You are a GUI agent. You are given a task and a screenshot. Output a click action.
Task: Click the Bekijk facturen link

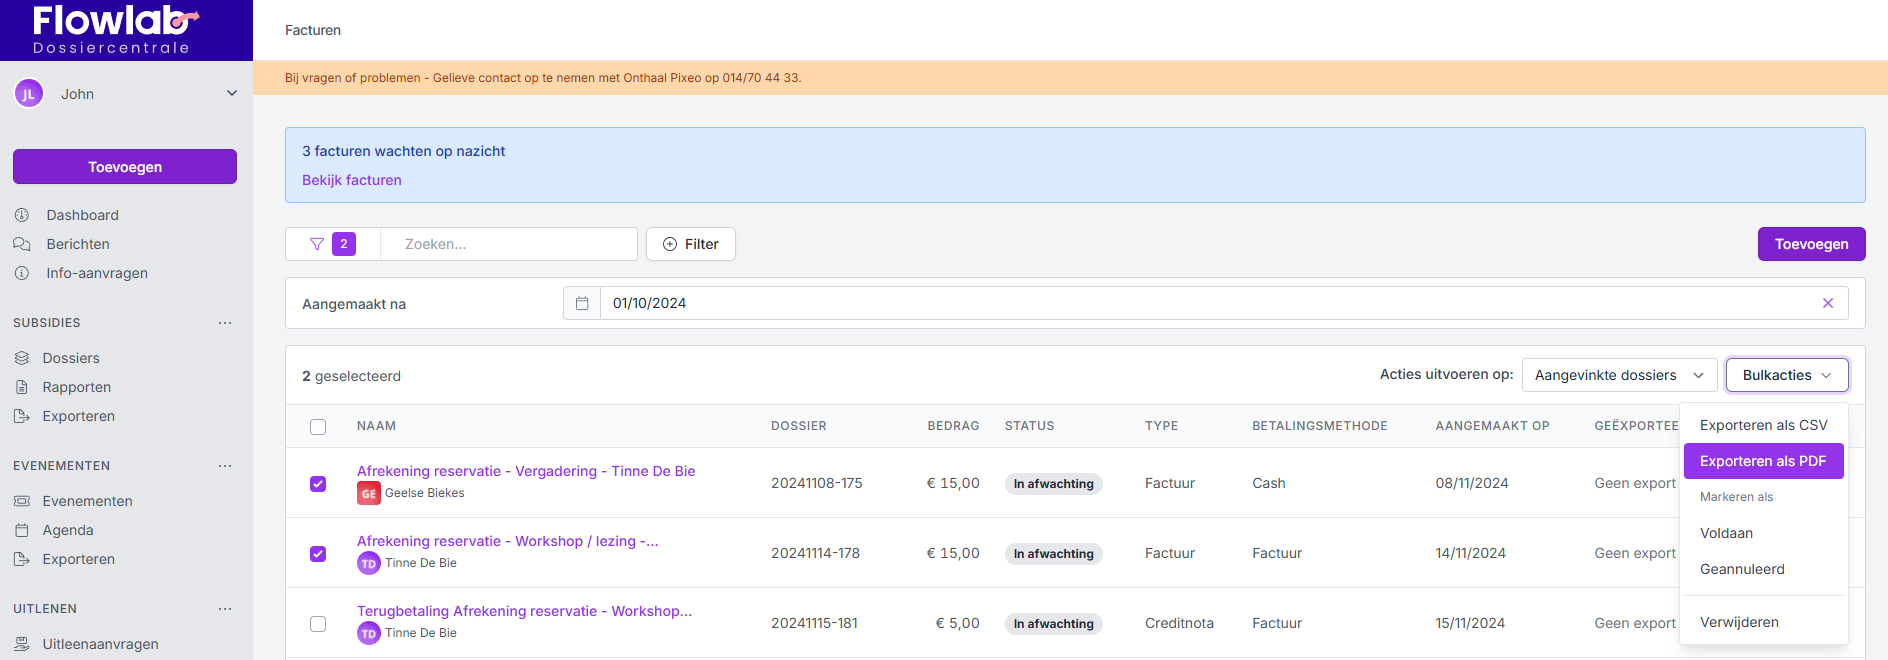point(352,180)
